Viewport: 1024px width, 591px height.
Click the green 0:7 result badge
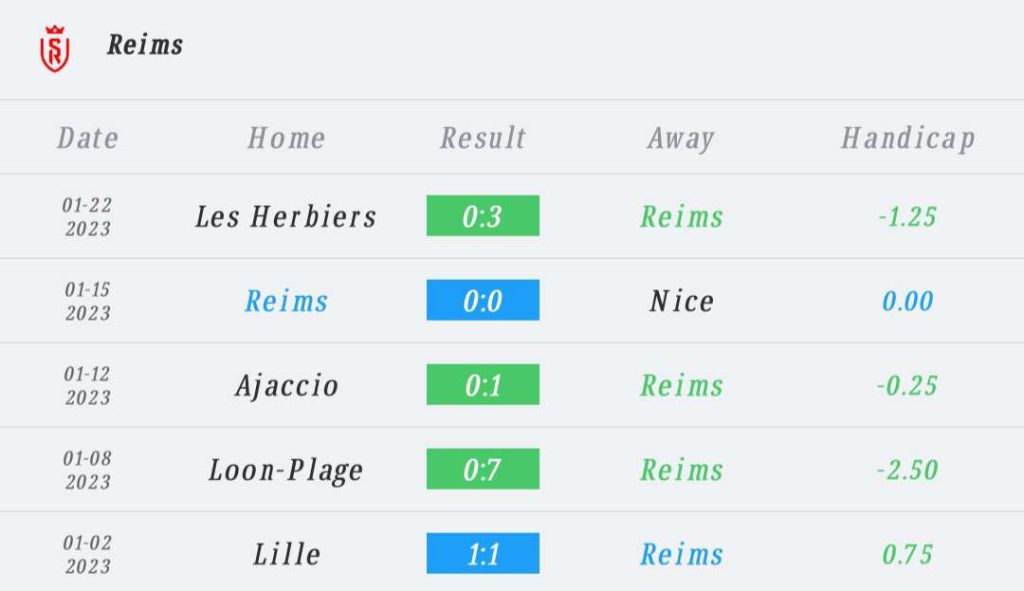483,468
